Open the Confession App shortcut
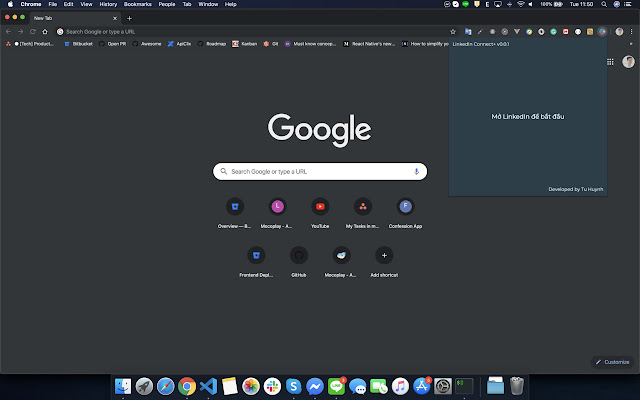 pos(405,213)
